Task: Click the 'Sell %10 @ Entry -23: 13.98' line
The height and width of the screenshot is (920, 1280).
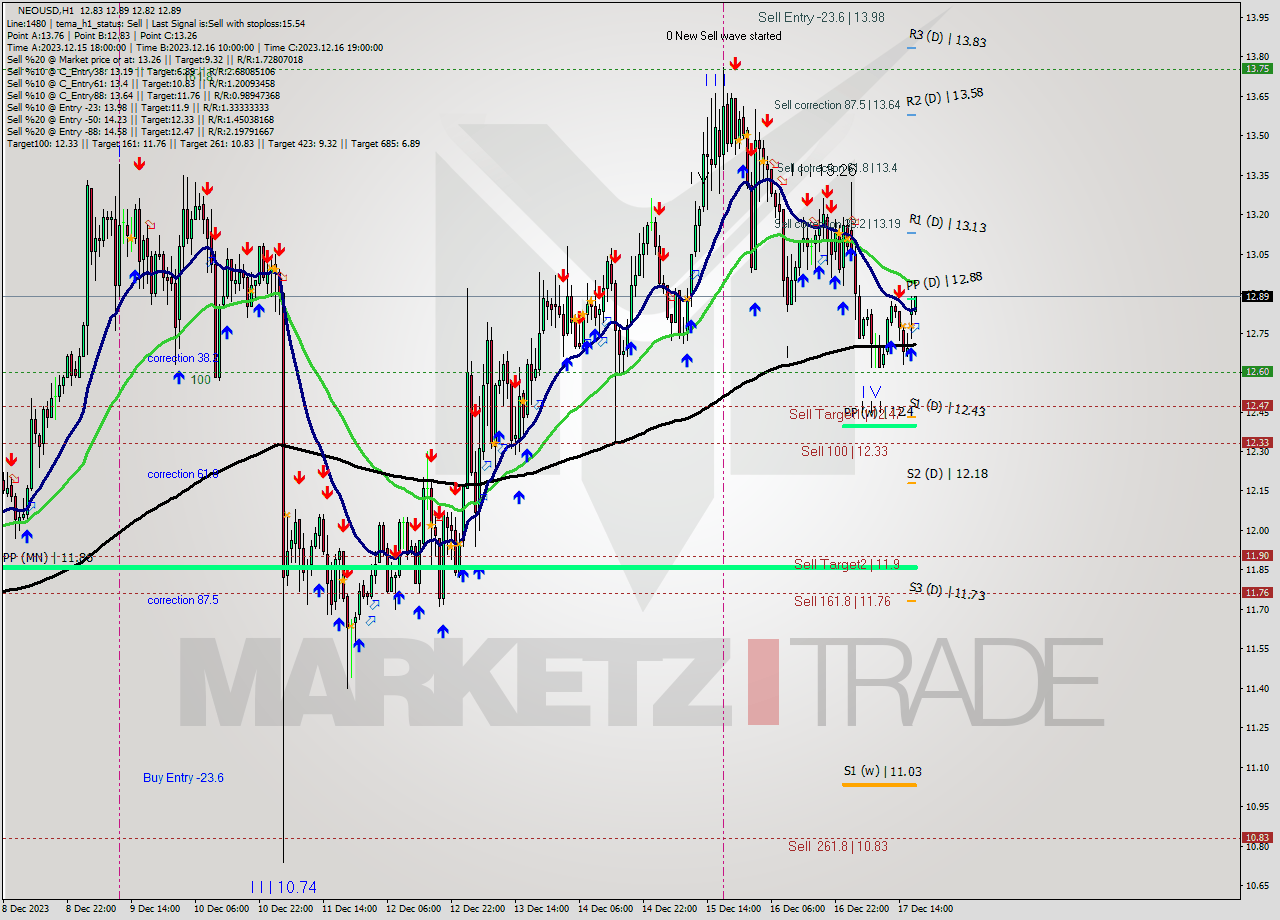Action: click(x=68, y=107)
